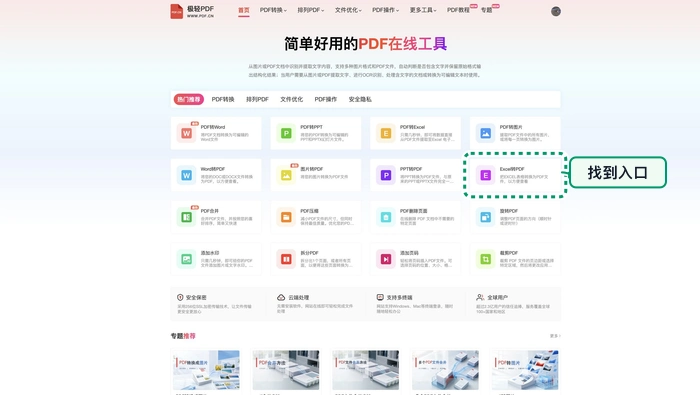Screen dimensions: 700x395
Task: Open the 裁剪PDF tool icon
Action: (x=485, y=259)
